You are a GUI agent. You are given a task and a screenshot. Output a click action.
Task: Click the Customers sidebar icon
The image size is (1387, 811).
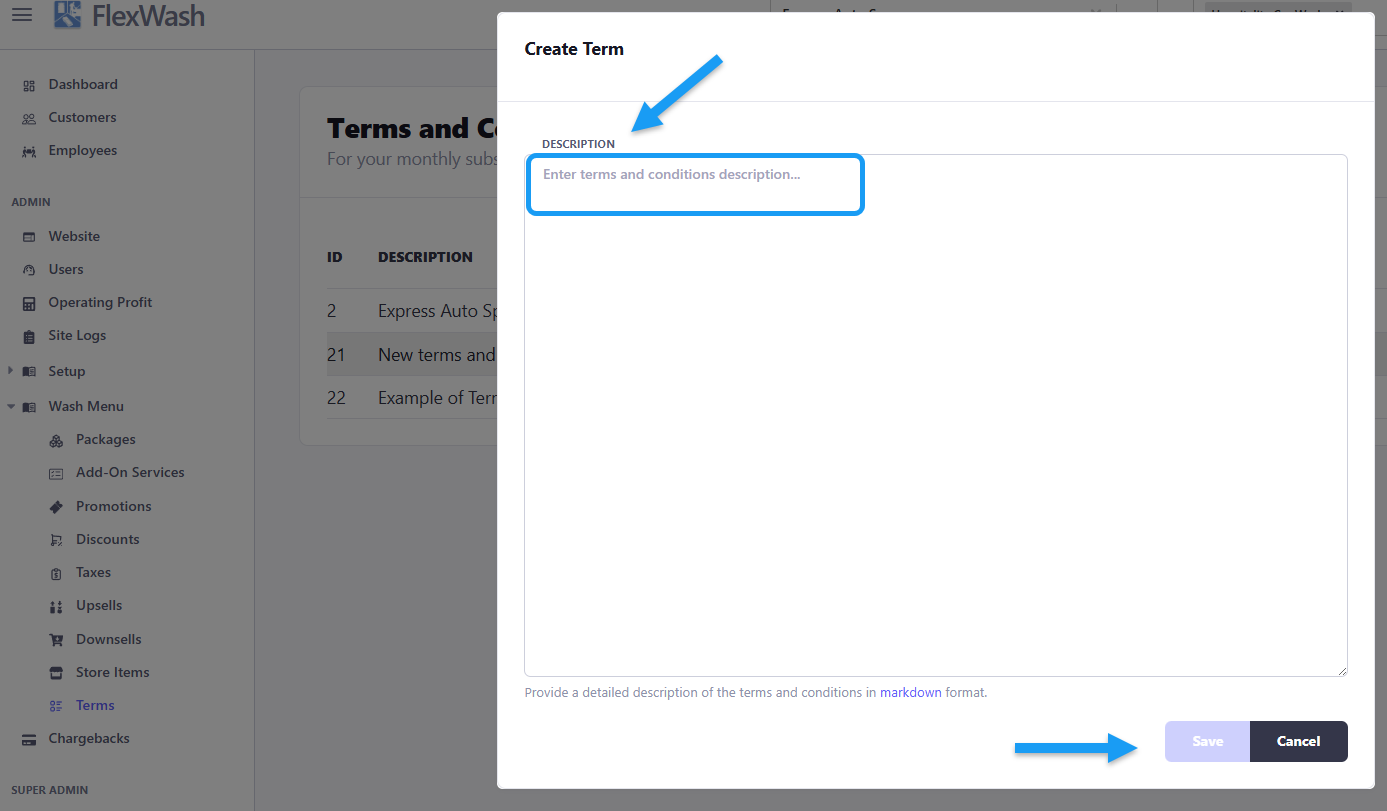29,118
